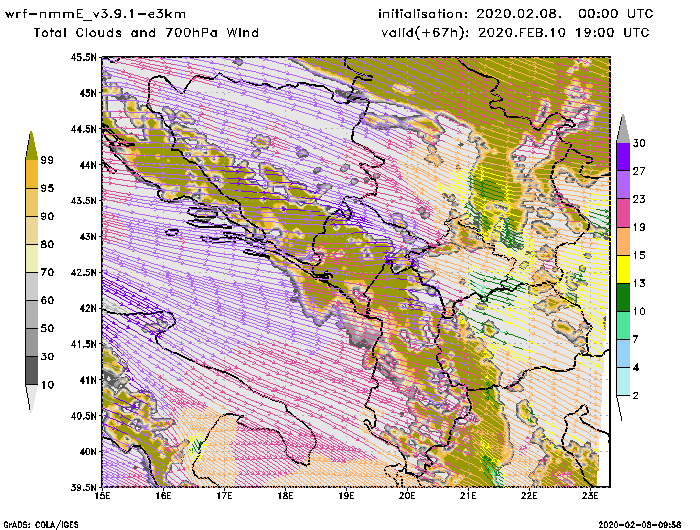Click the 43.5N latitude axis label

83,200
